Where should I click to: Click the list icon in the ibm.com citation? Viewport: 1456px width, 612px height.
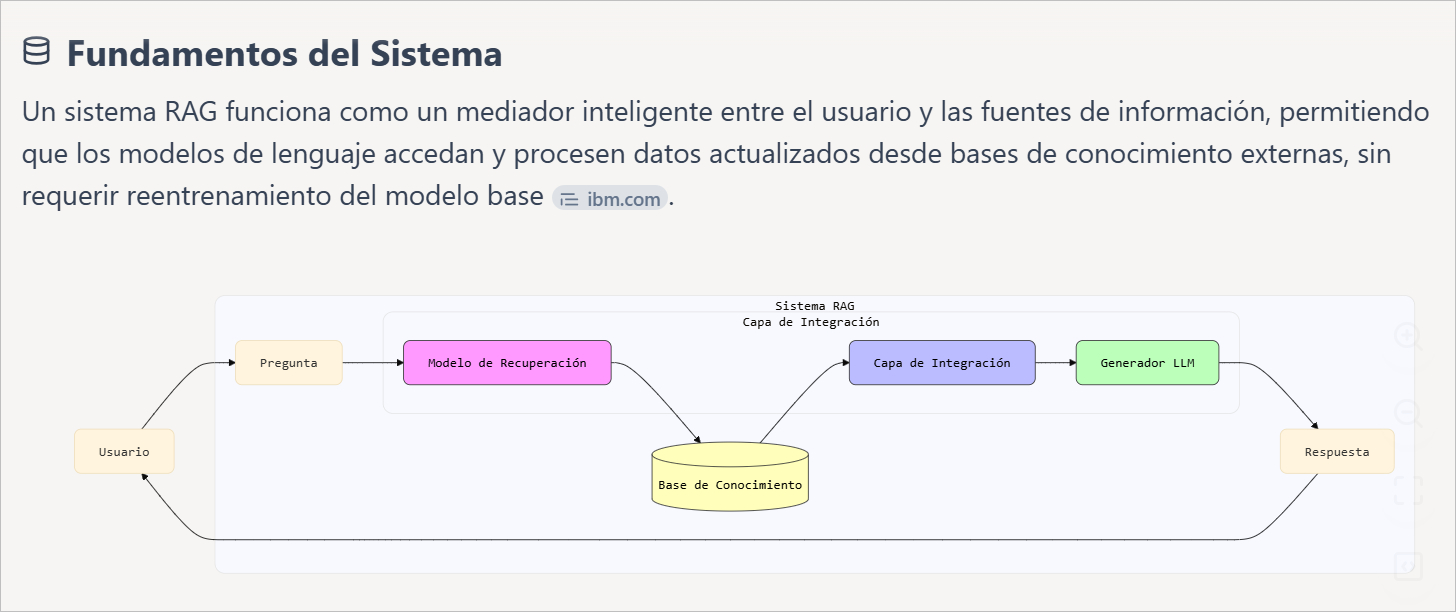(x=569, y=199)
